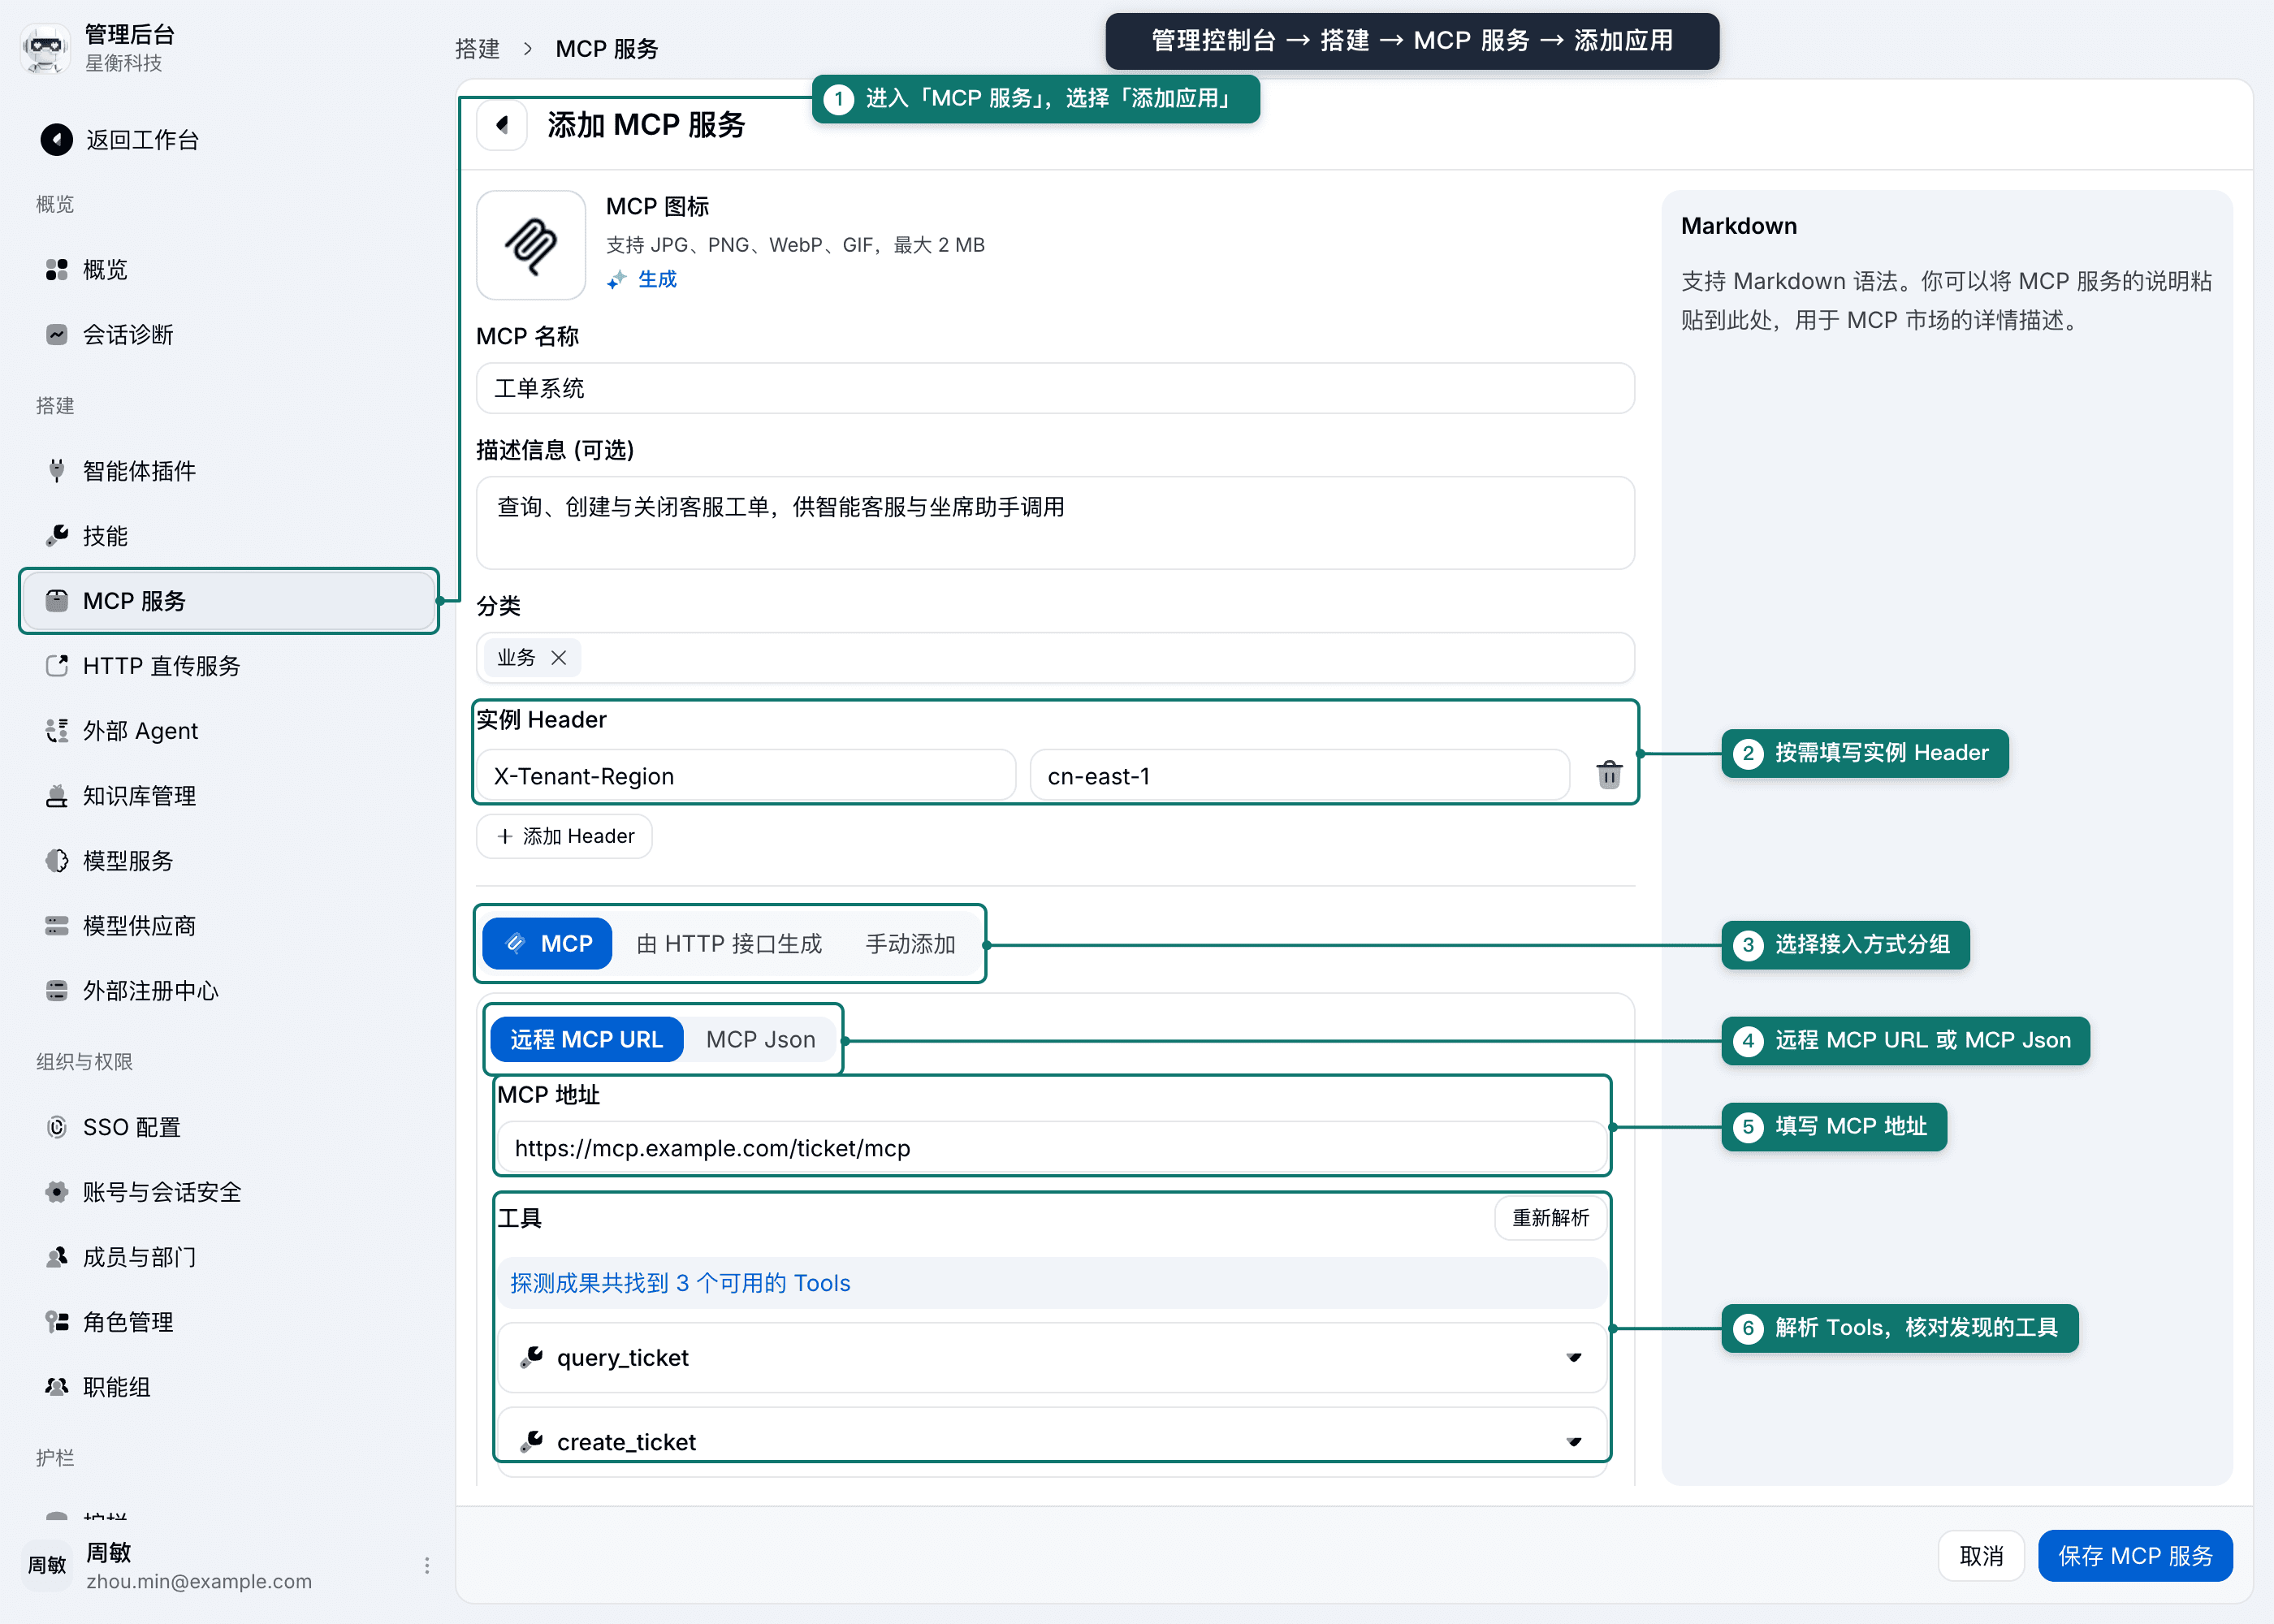
Task: Open 账号与会话安全 settings
Action: point(228,1191)
